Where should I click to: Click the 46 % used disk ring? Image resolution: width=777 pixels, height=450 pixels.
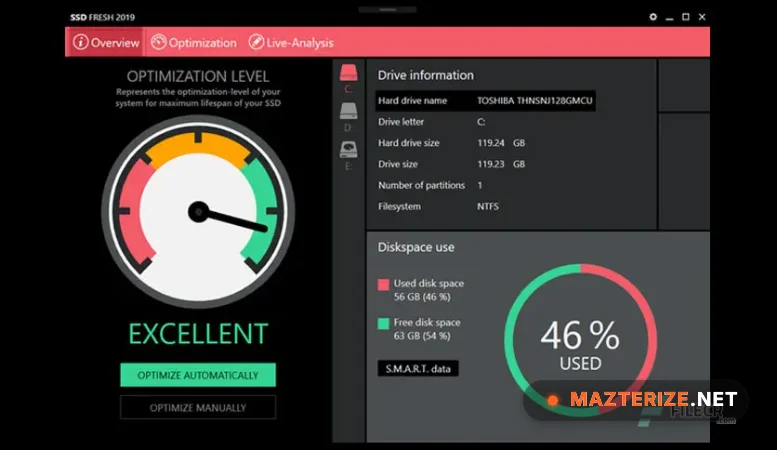[x=580, y=340]
